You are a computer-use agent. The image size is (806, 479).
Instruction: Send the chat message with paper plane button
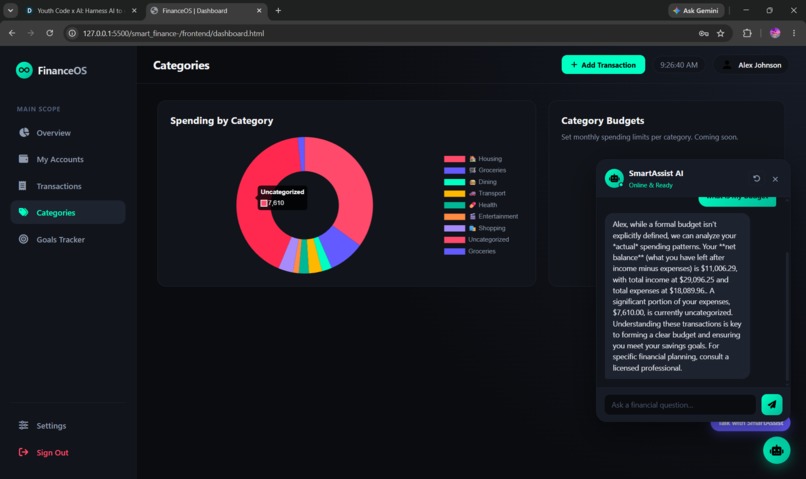click(772, 404)
